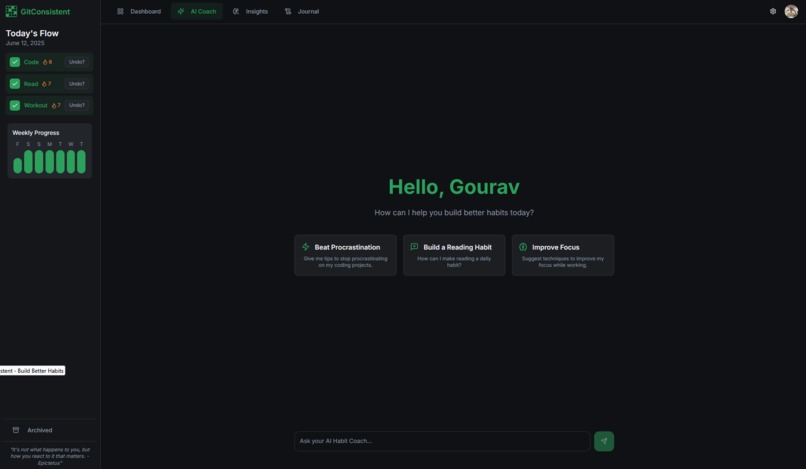The width and height of the screenshot is (806, 469).
Task: Open settings via the gear icon
Action: (773, 11)
